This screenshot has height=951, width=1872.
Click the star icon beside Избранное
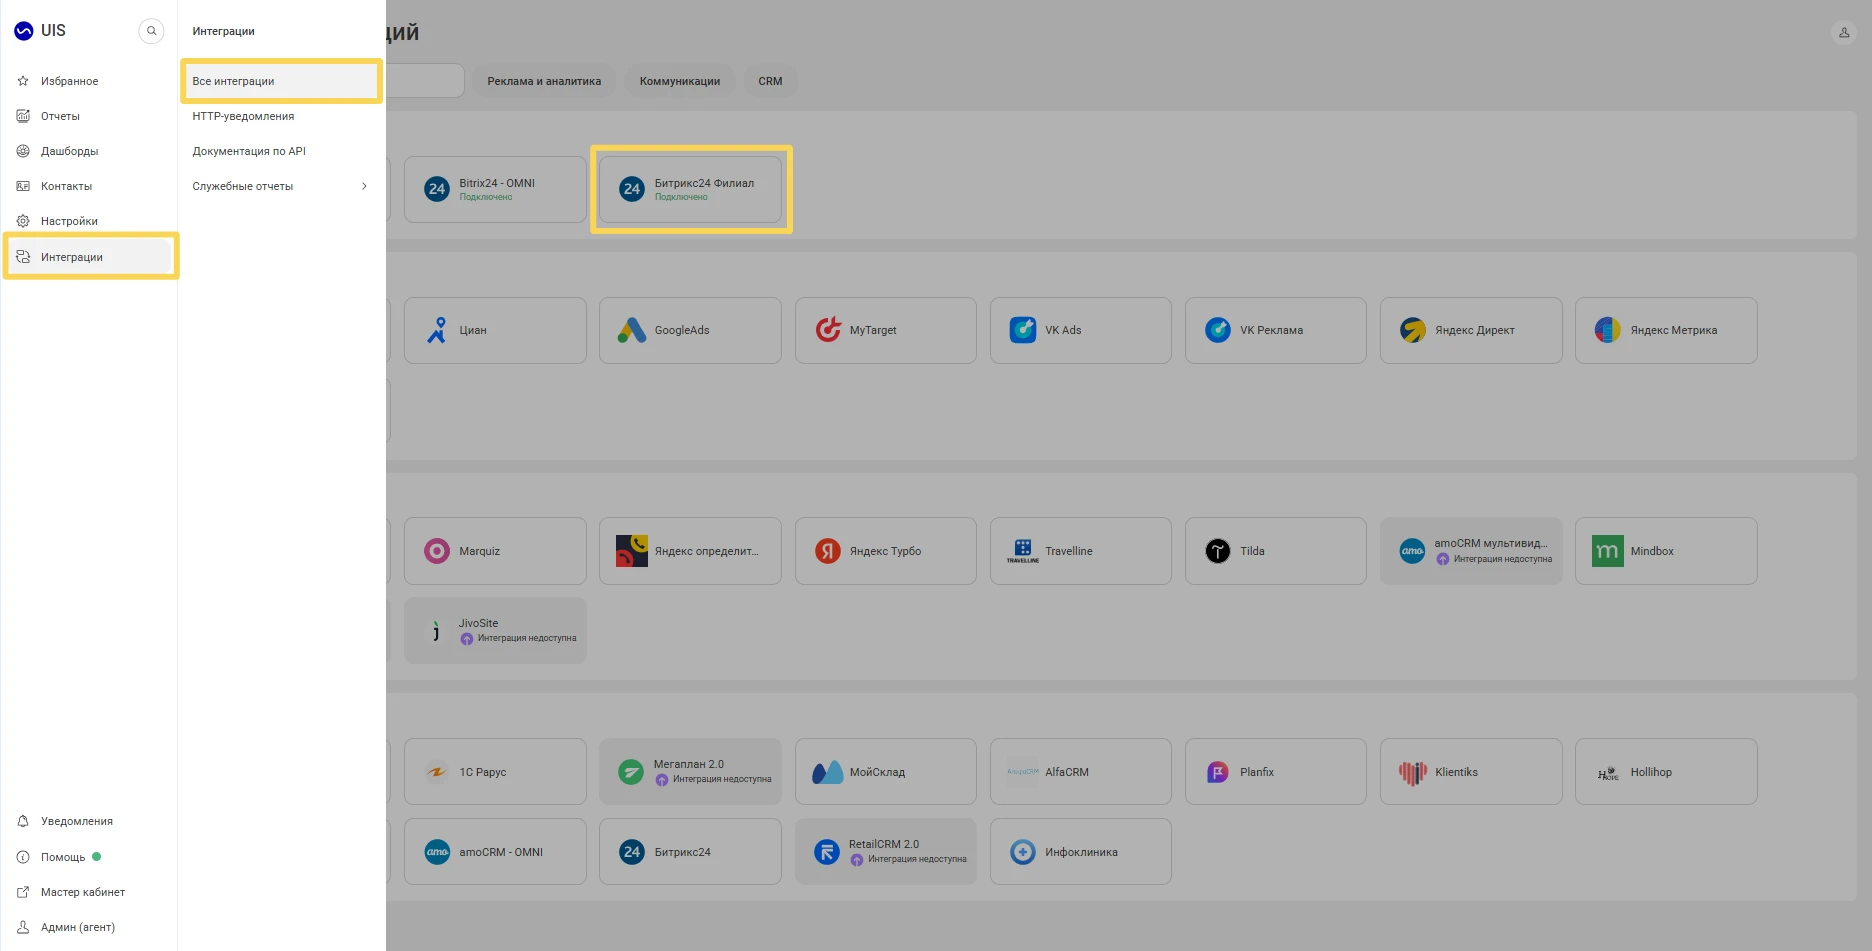point(23,81)
